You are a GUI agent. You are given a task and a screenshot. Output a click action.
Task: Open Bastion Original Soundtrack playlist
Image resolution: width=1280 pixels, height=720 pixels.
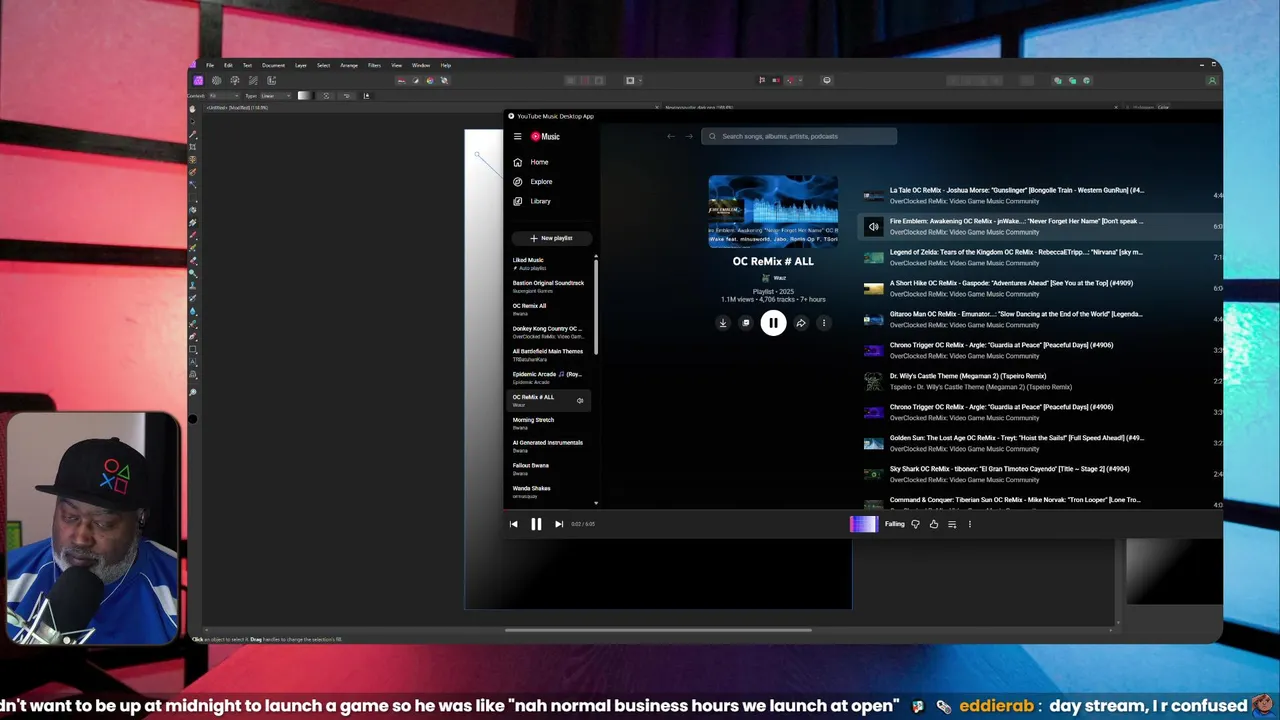(x=550, y=287)
